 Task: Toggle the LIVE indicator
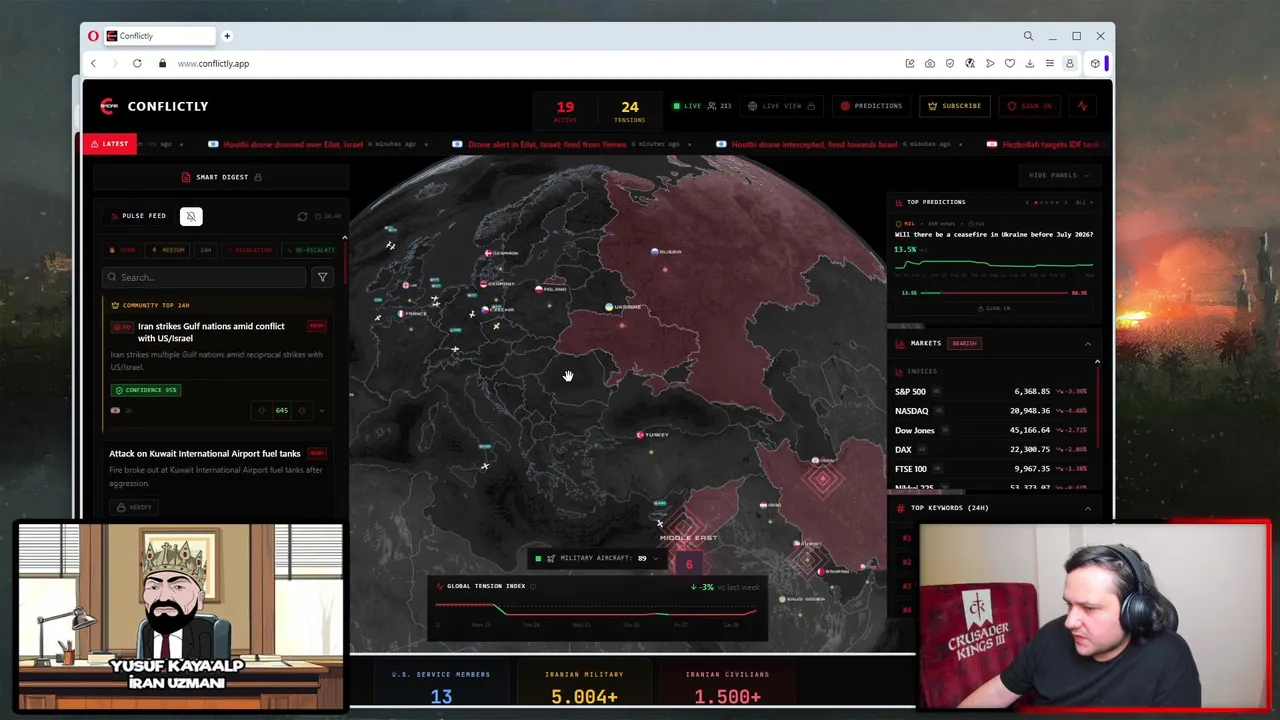pyautogui.click(x=687, y=106)
